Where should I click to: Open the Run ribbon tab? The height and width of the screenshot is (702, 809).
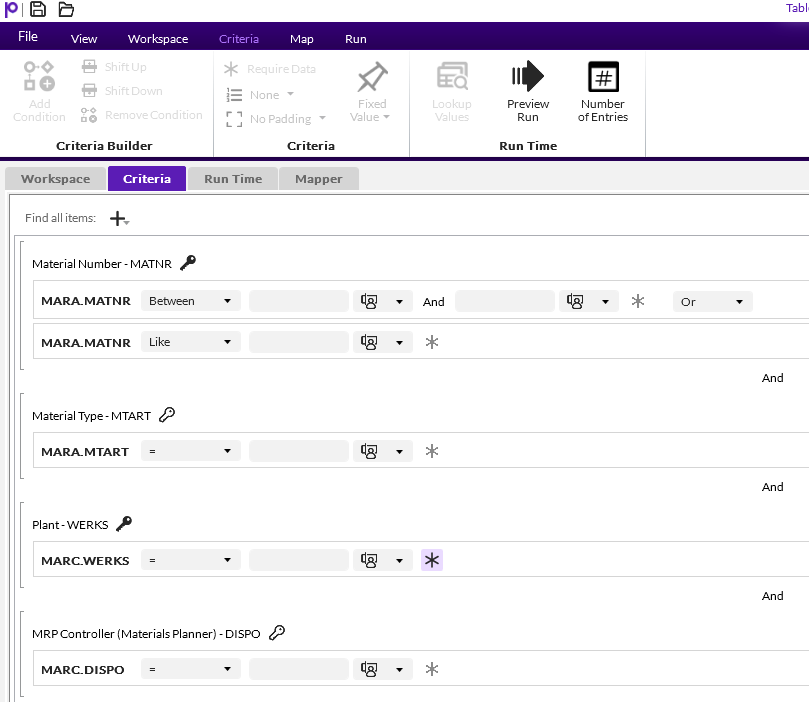point(356,39)
